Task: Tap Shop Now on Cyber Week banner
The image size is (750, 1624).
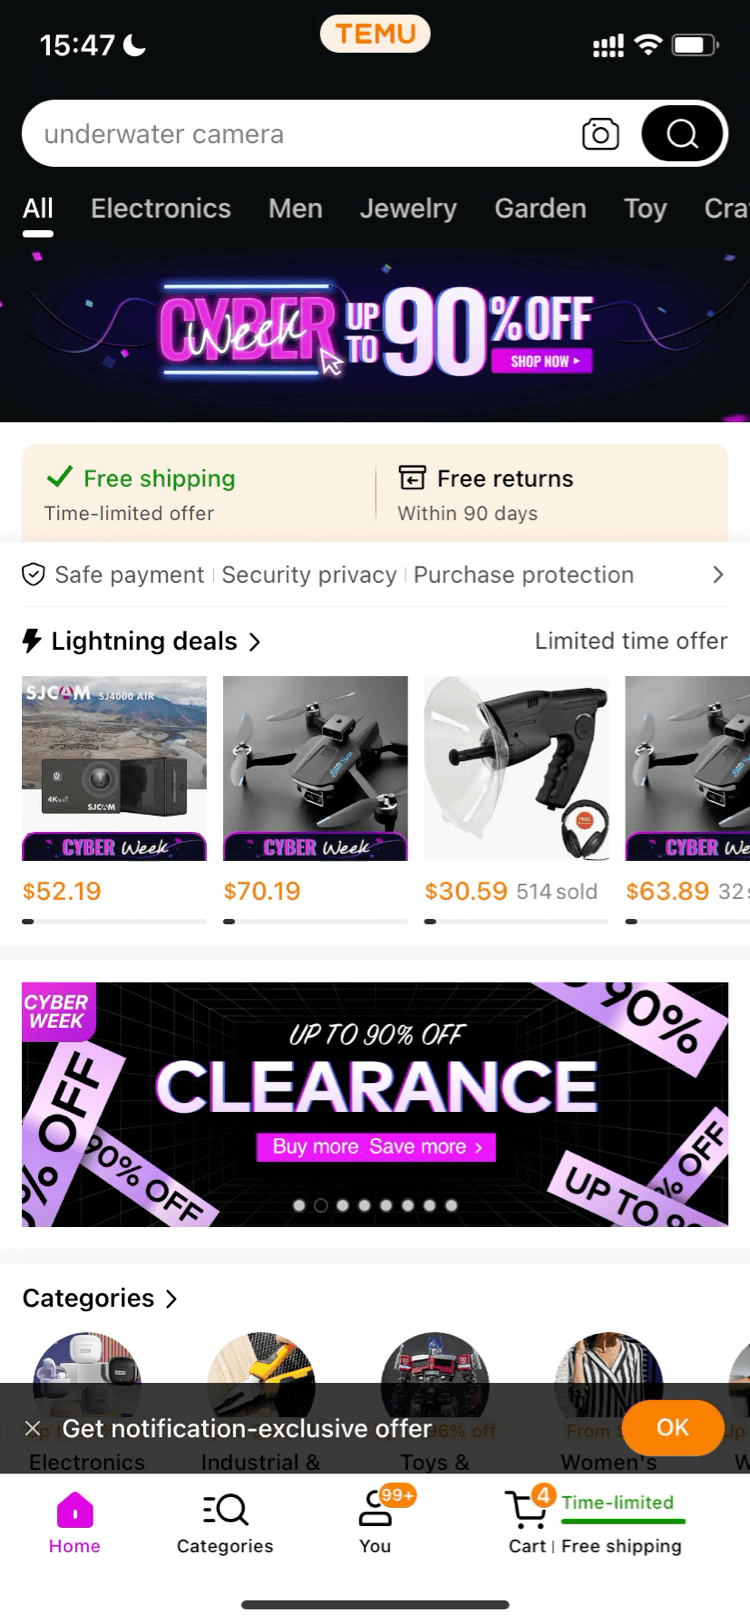Action: [x=543, y=361]
